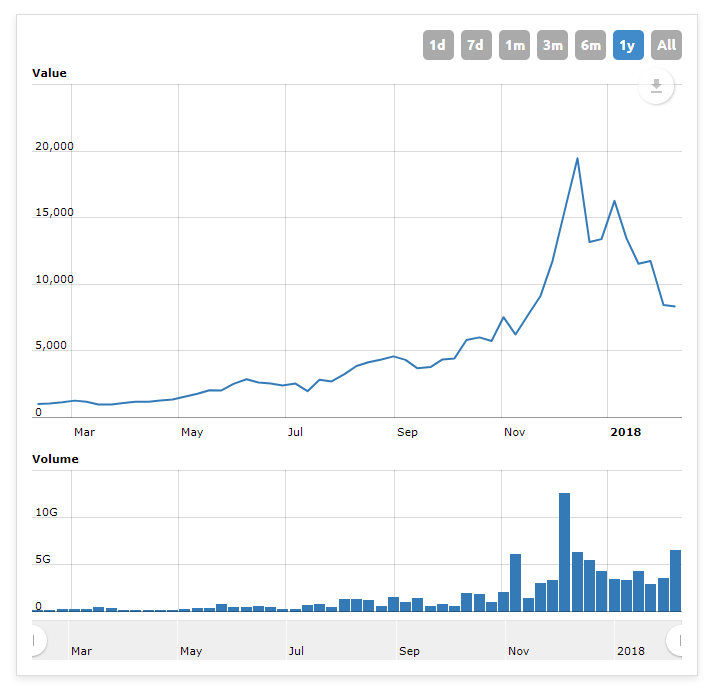The height and width of the screenshot is (691, 713).
Task: Choose the active 1y range button
Action: [x=628, y=45]
